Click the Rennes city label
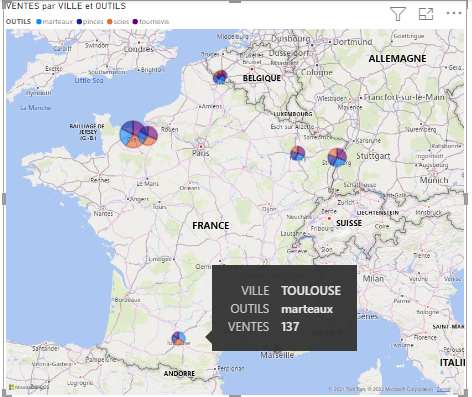Image resolution: width=472 pixels, height=397 pixels. pyautogui.click(x=100, y=180)
